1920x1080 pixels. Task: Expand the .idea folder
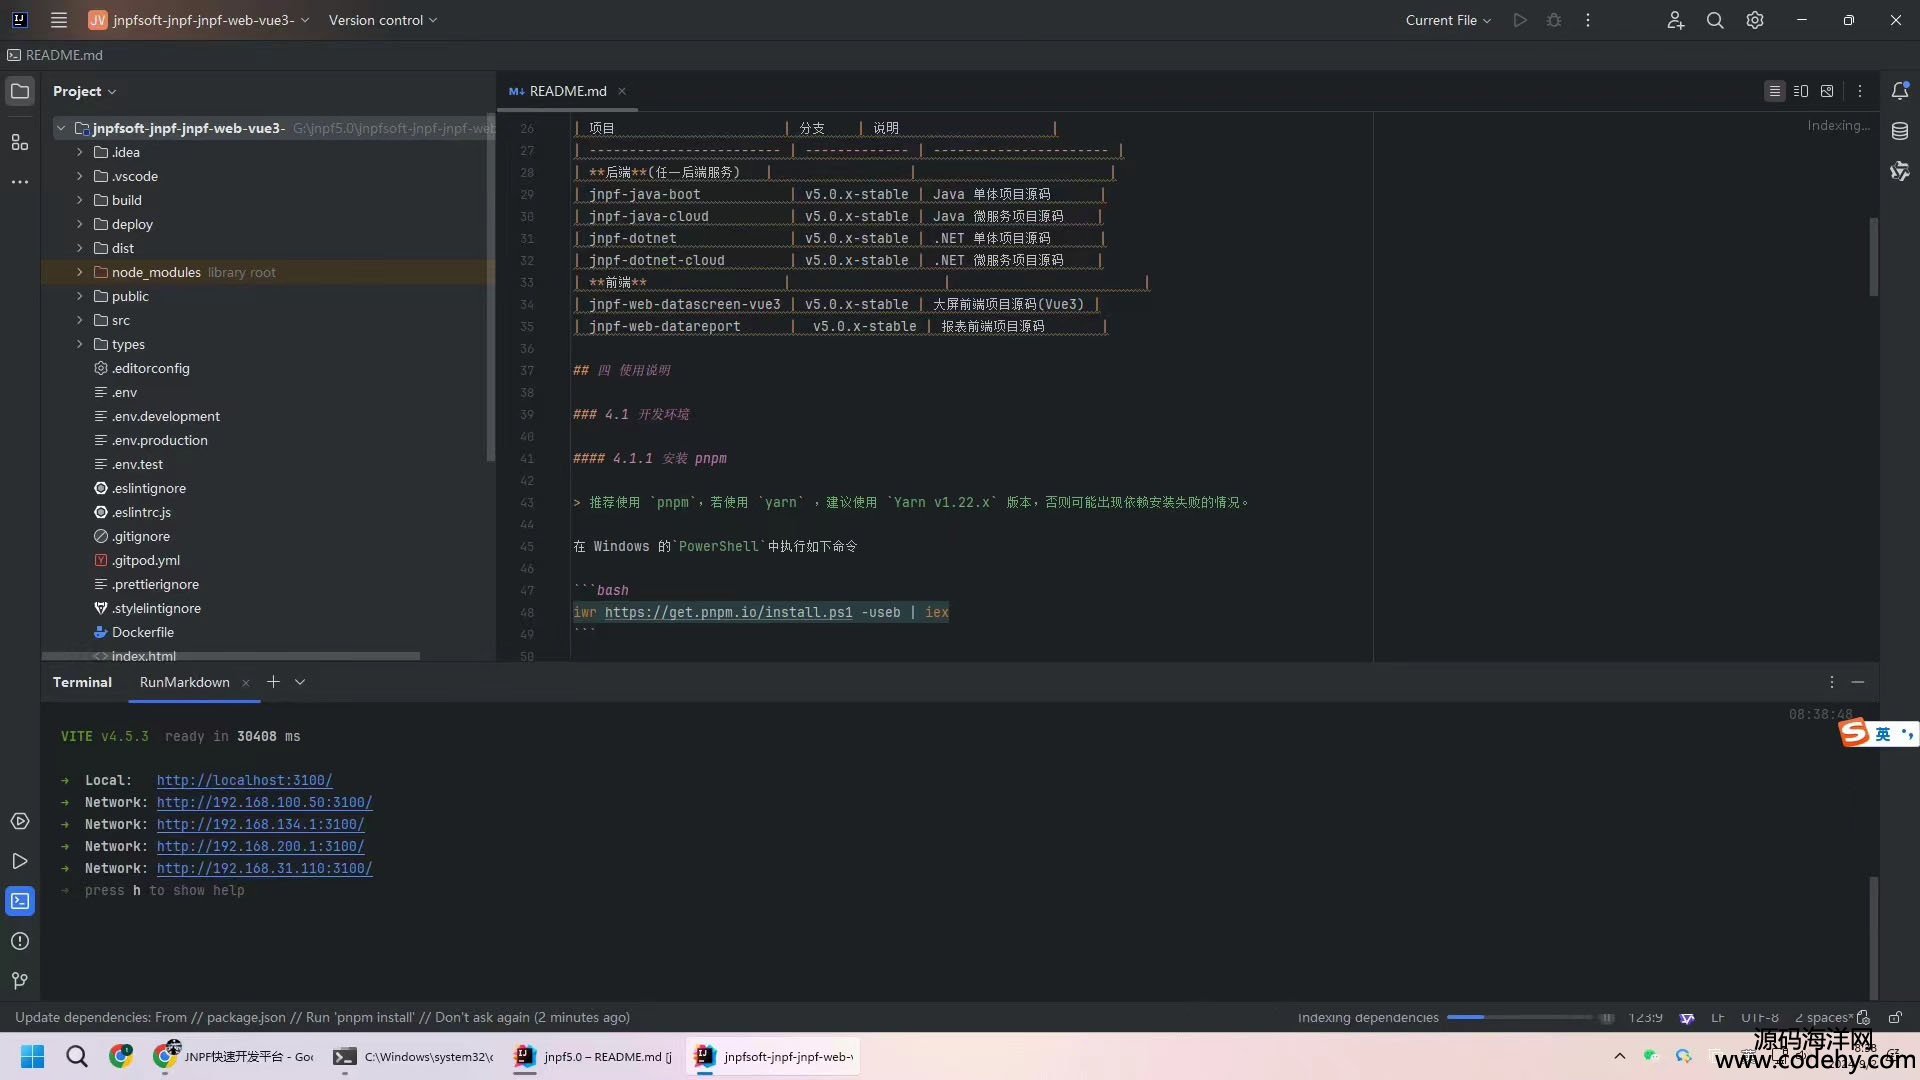click(80, 152)
